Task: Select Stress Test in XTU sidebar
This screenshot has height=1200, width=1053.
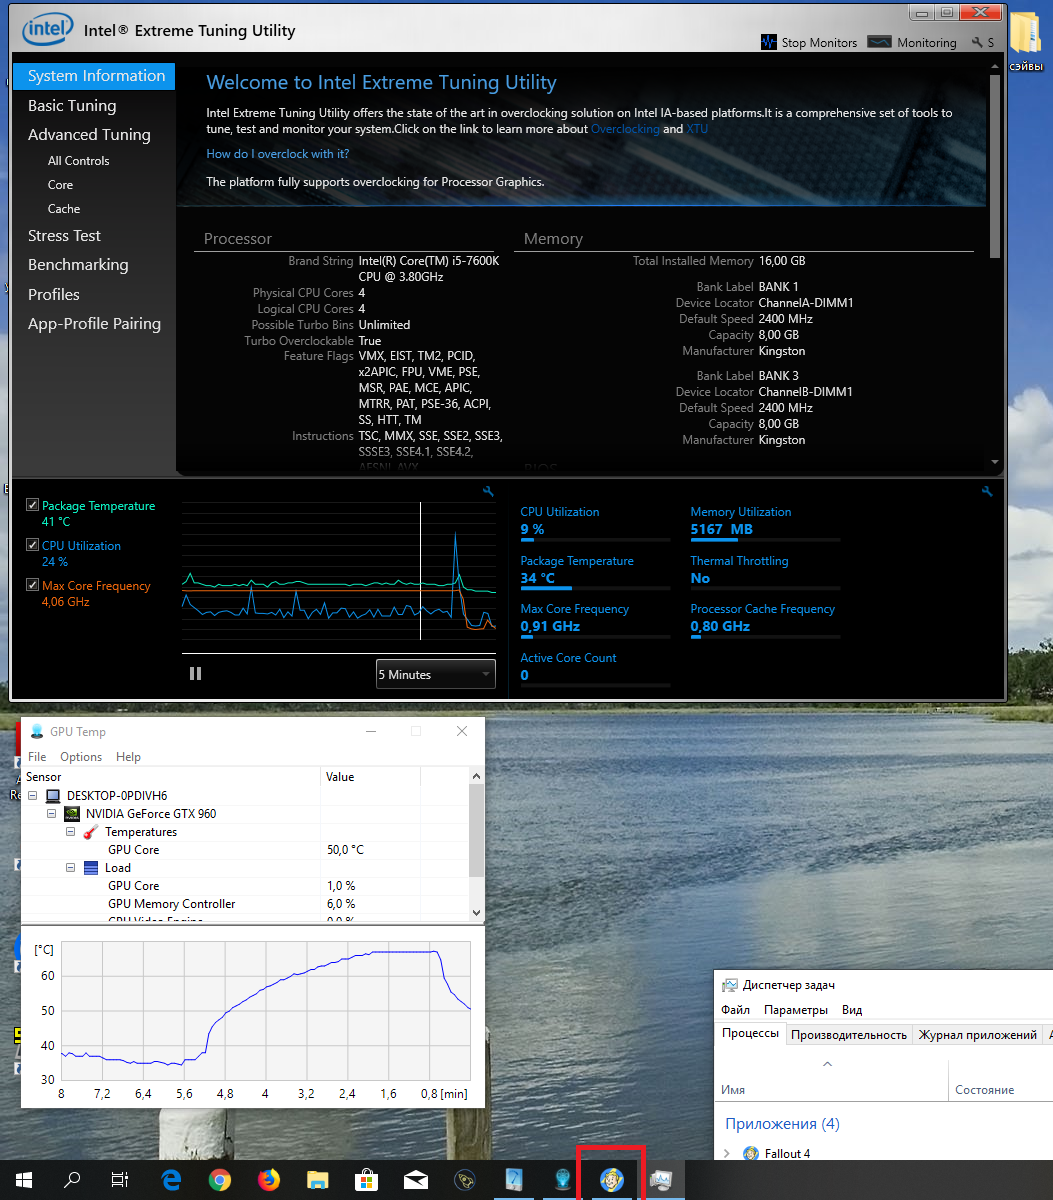Action: (x=64, y=236)
